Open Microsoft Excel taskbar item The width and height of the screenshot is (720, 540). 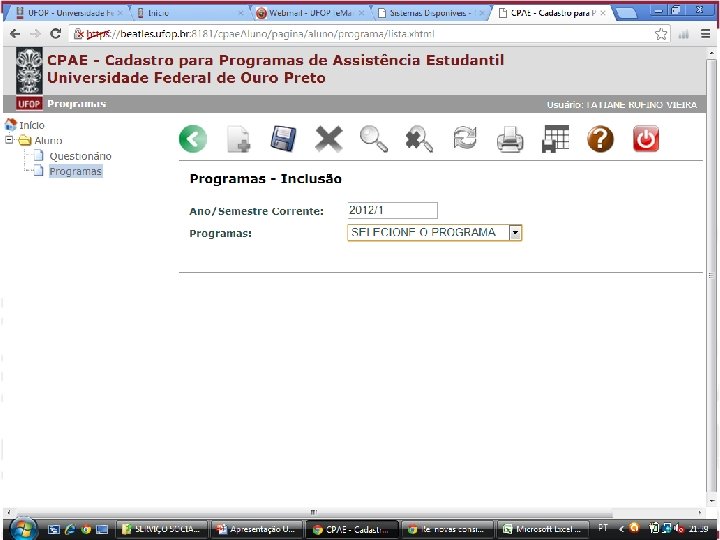pyautogui.click(x=543, y=529)
